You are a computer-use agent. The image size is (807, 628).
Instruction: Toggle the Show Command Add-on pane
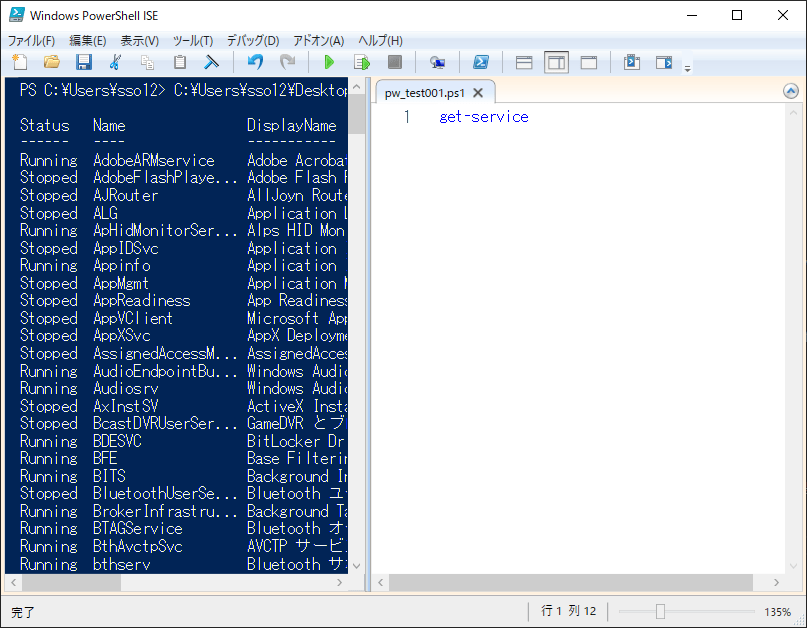(663, 62)
